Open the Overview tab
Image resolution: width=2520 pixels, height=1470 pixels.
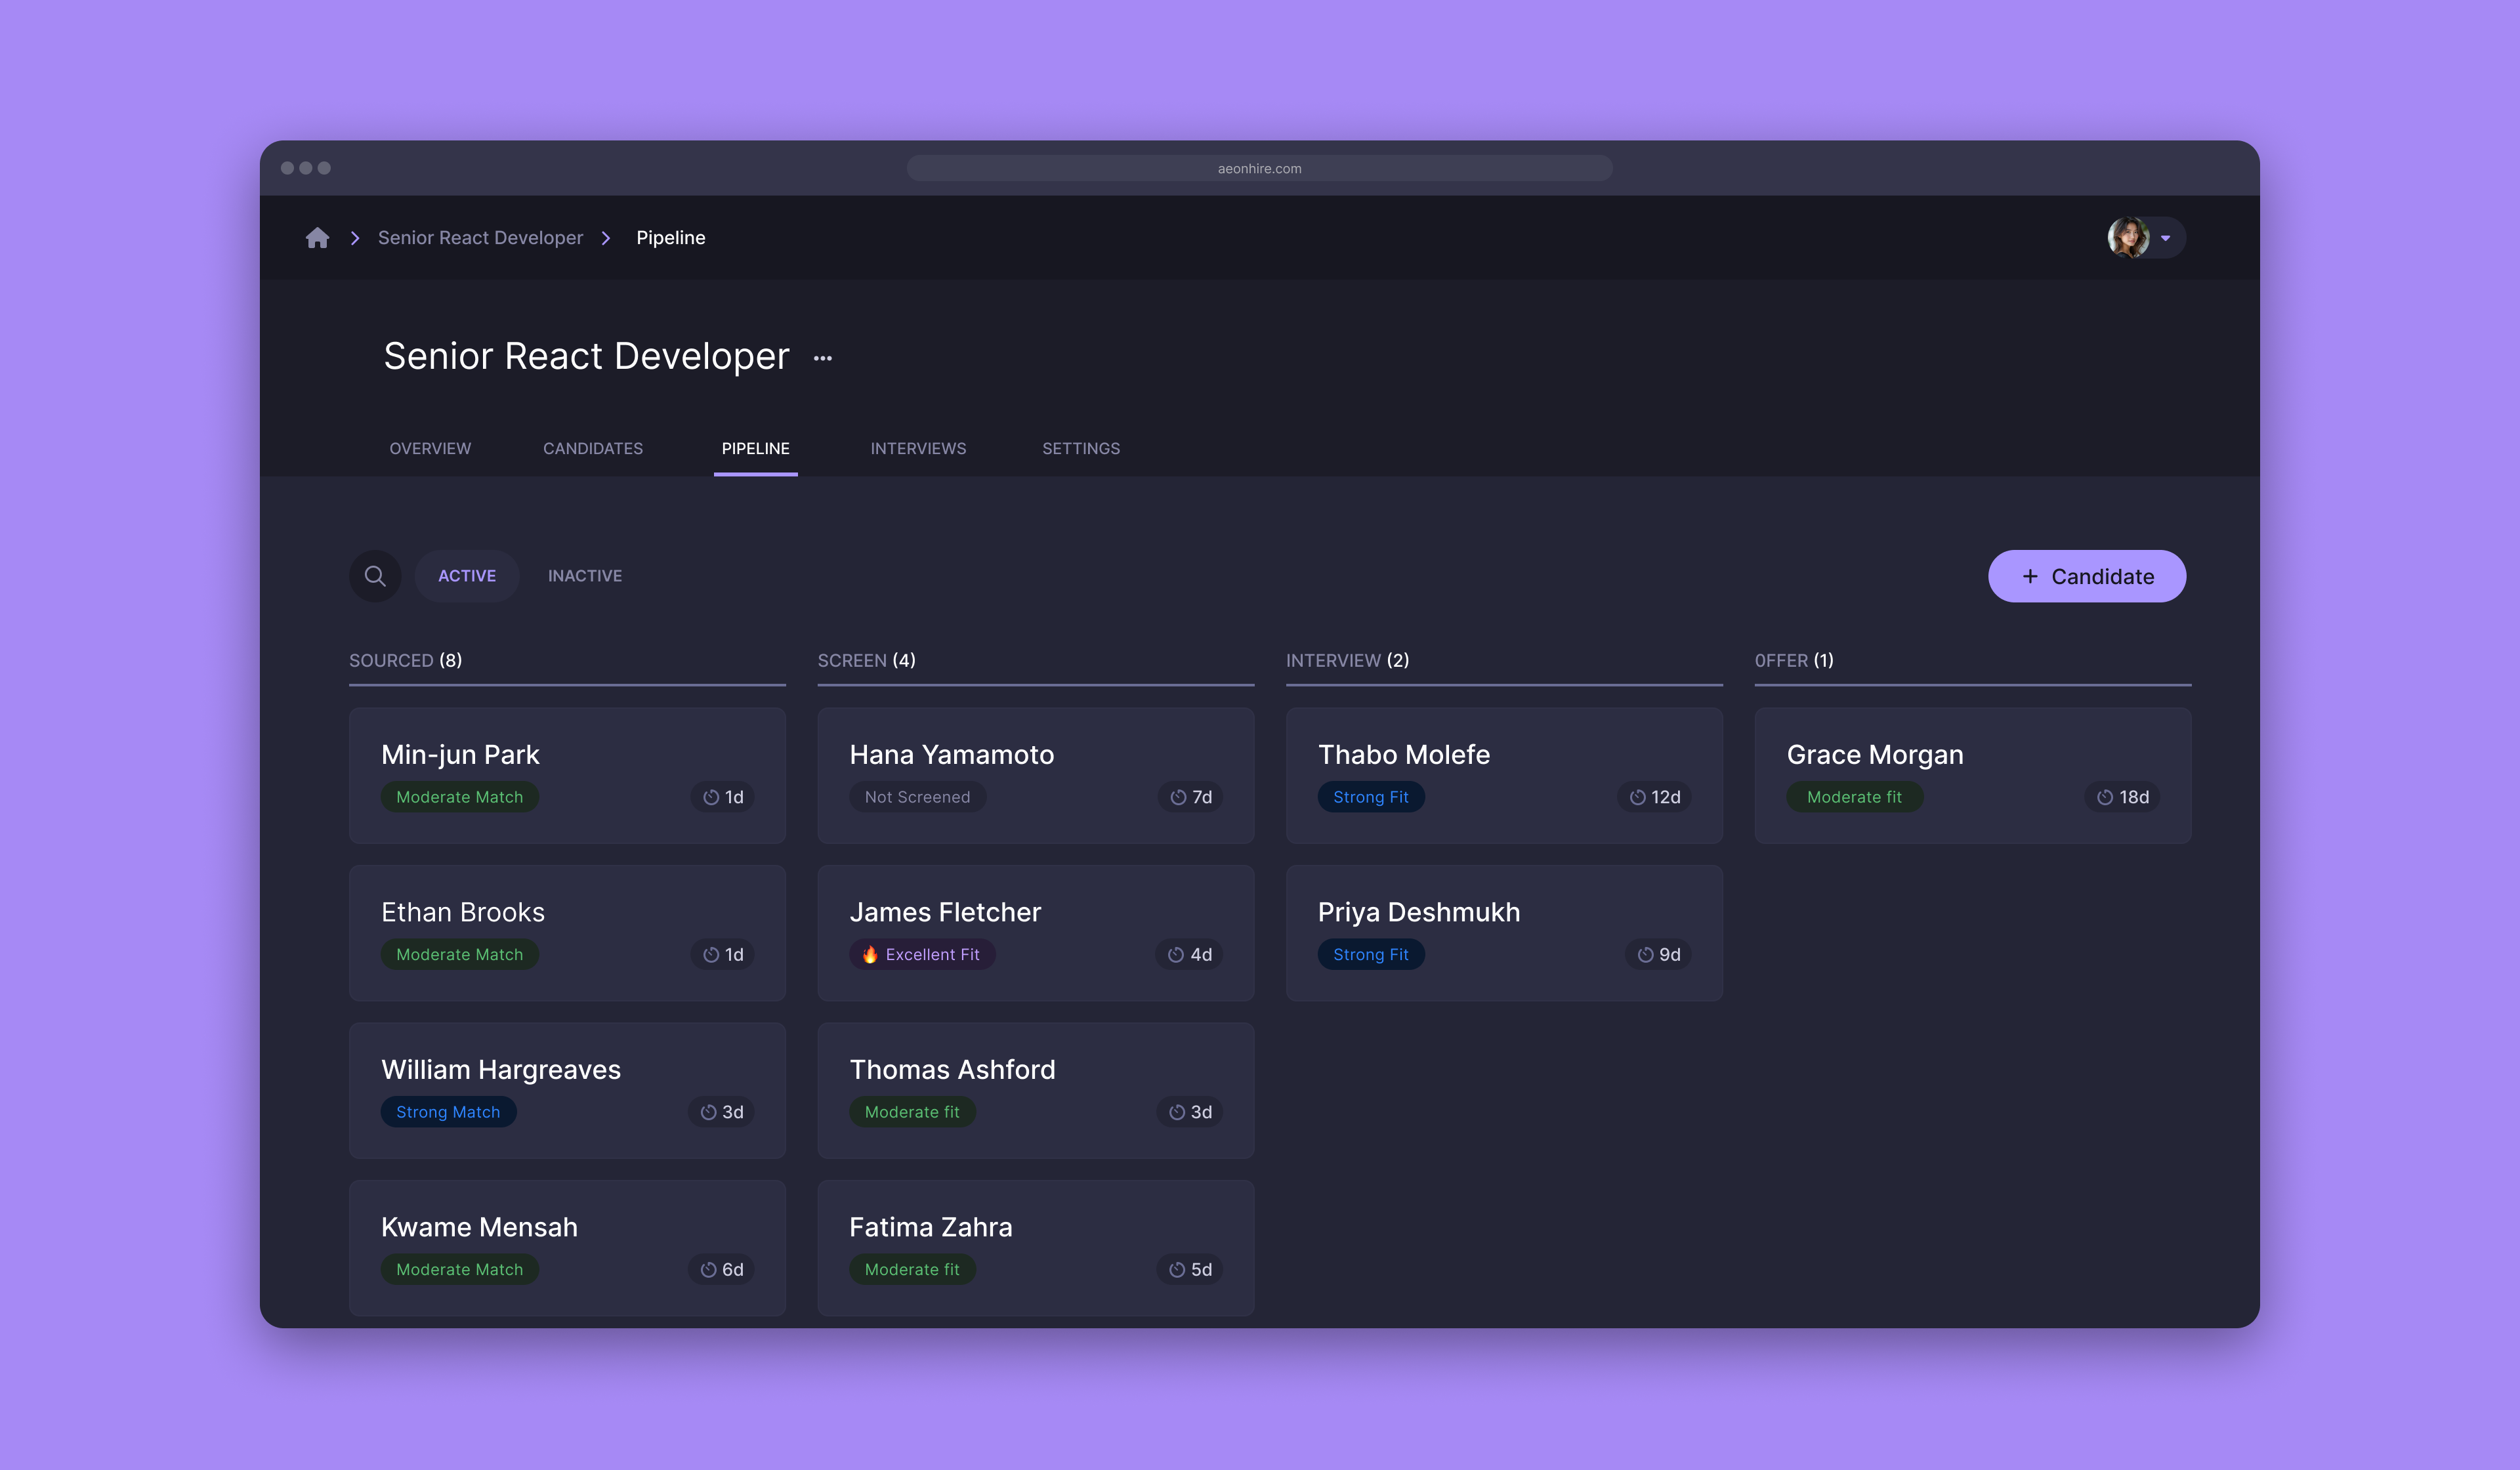coord(430,449)
